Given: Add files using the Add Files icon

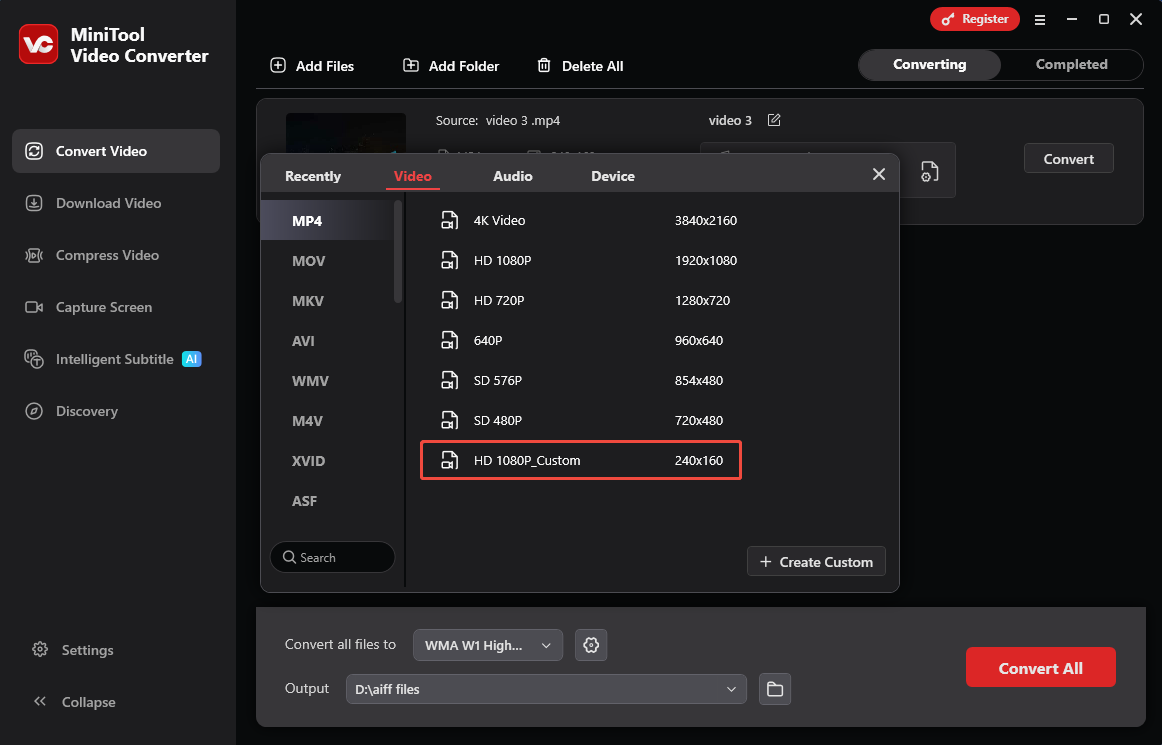Looking at the screenshot, I should [278, 66].
